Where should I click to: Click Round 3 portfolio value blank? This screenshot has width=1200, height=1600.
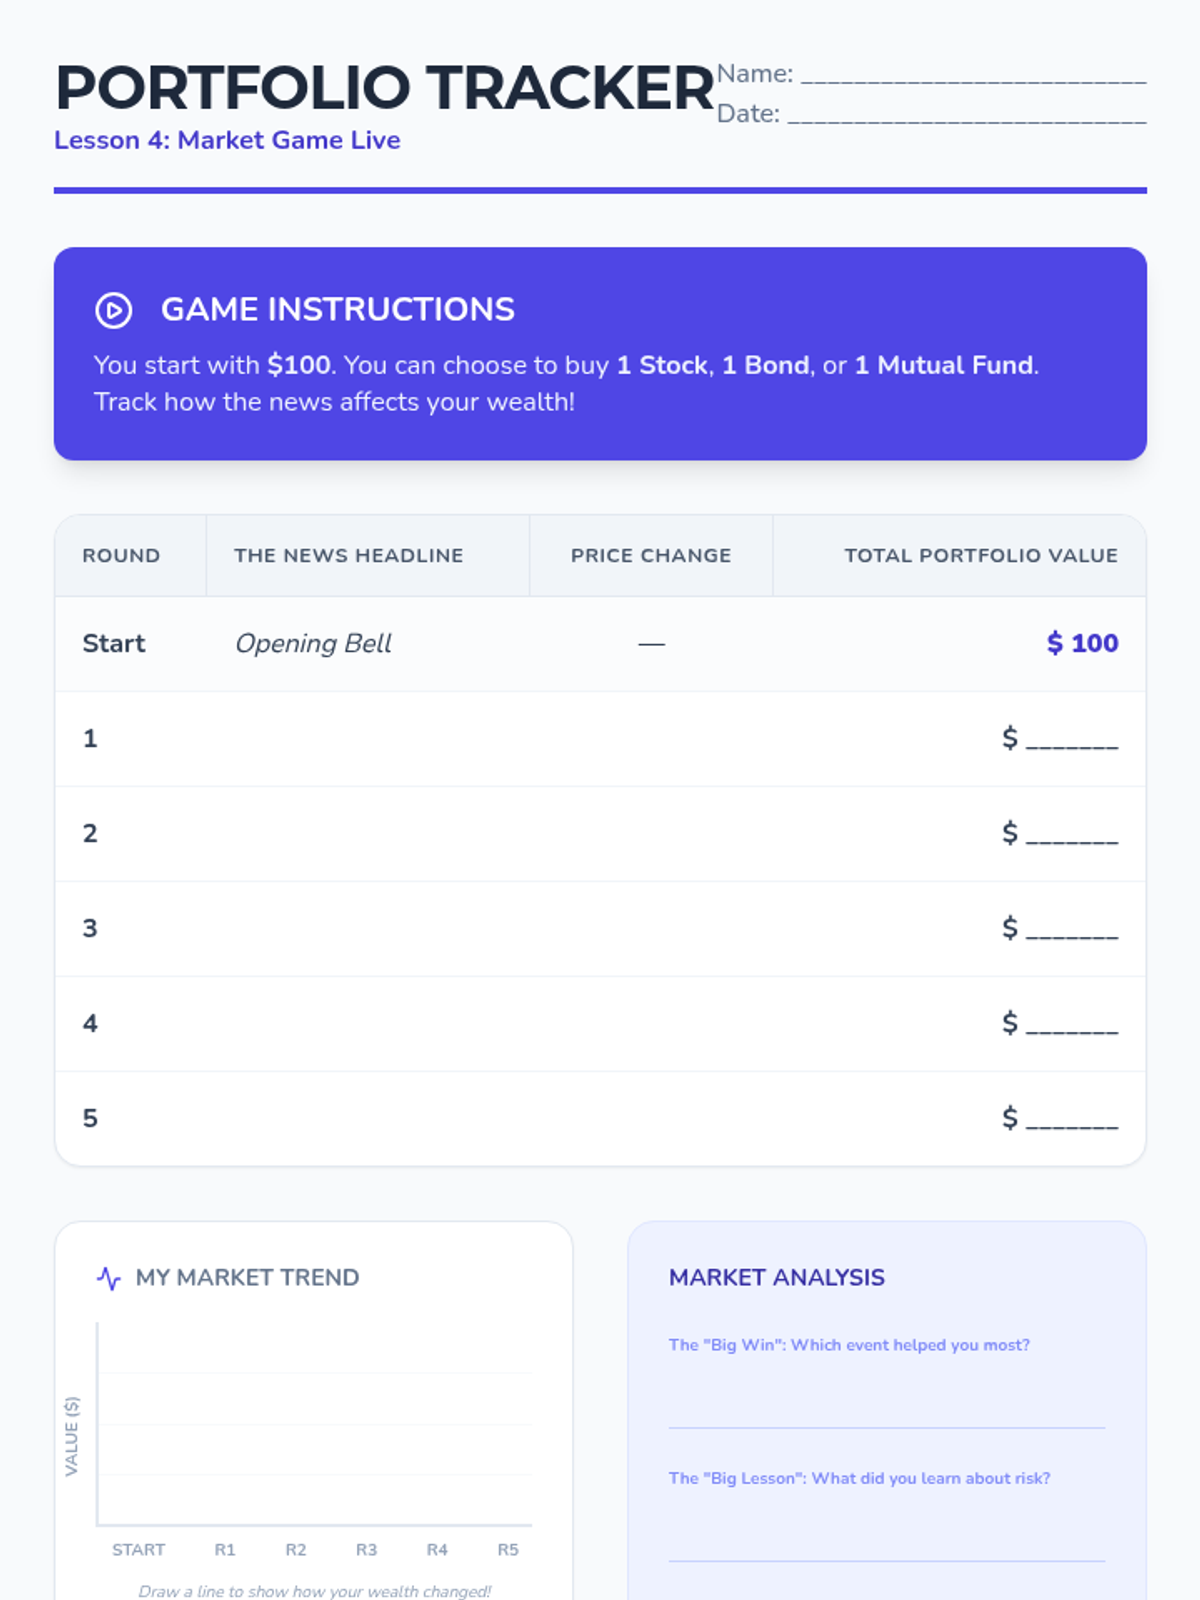(1071, 930)
